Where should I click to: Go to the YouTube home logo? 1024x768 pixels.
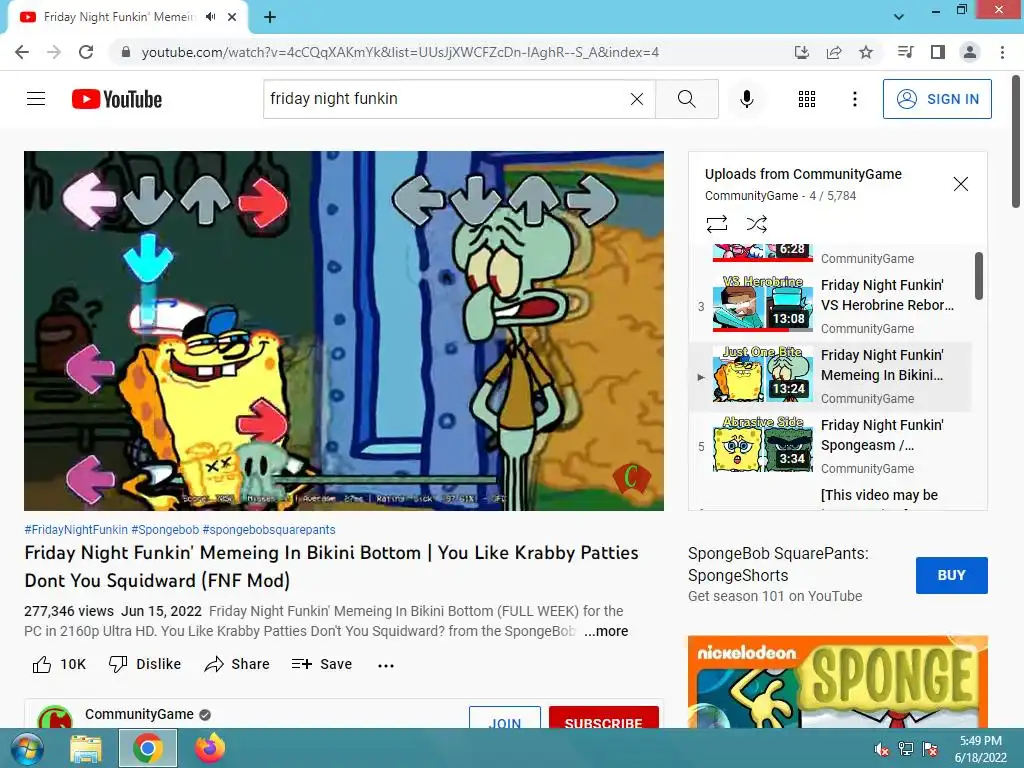[x=117, y=99]
